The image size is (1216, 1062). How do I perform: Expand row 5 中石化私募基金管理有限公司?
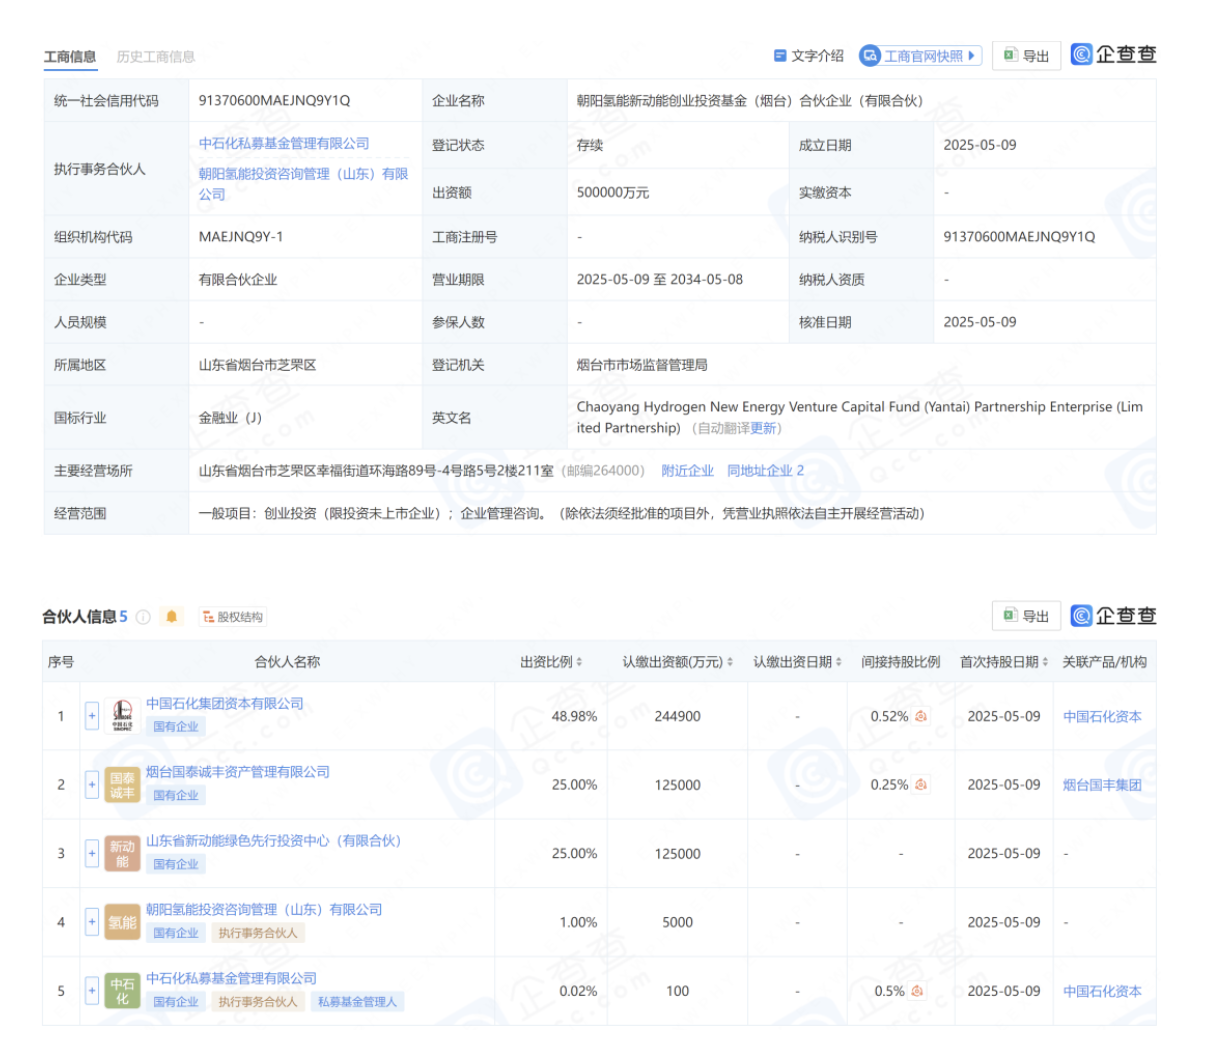coord(92,991)
